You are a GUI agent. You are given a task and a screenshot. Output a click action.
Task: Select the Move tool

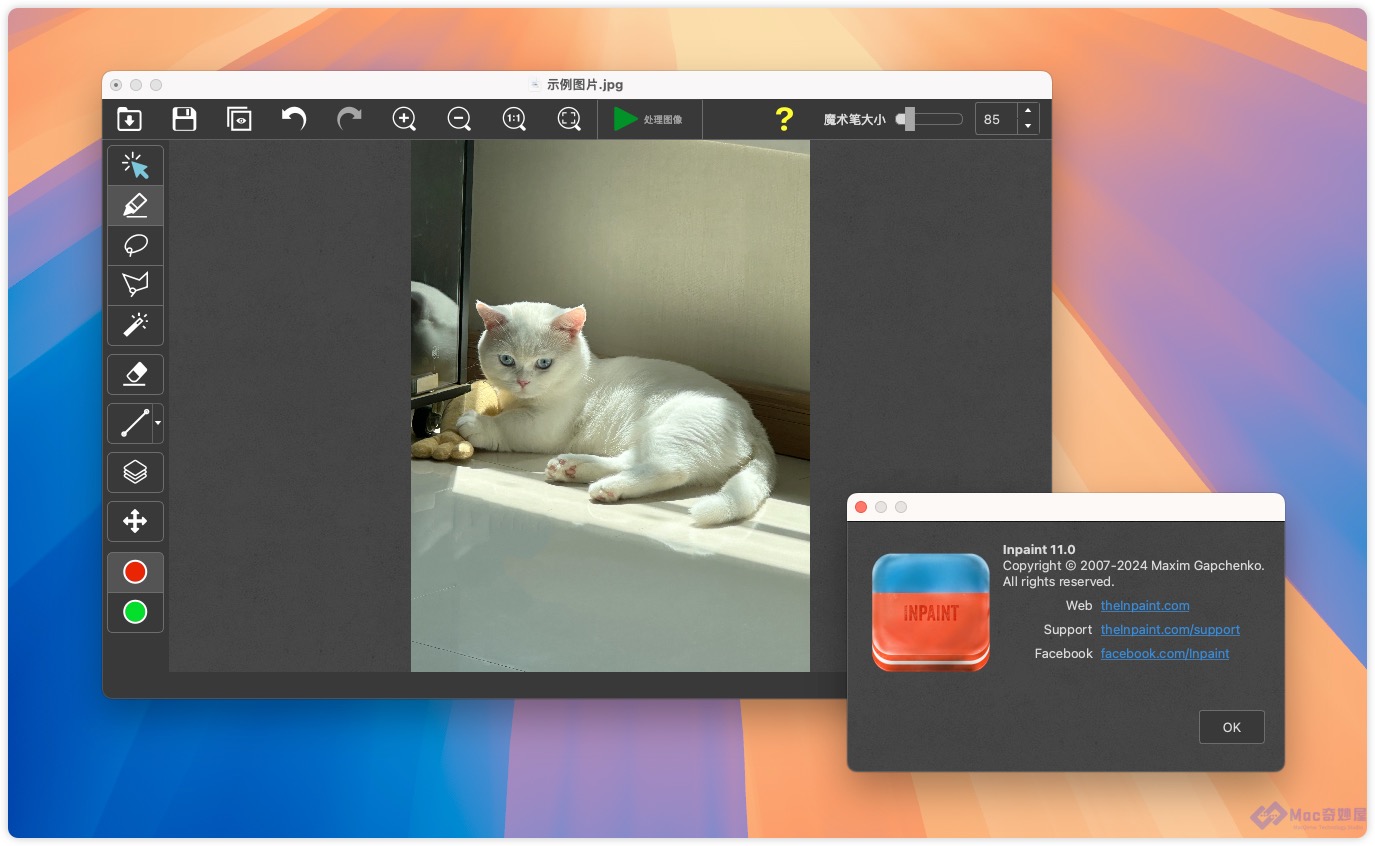click(135, 521)
